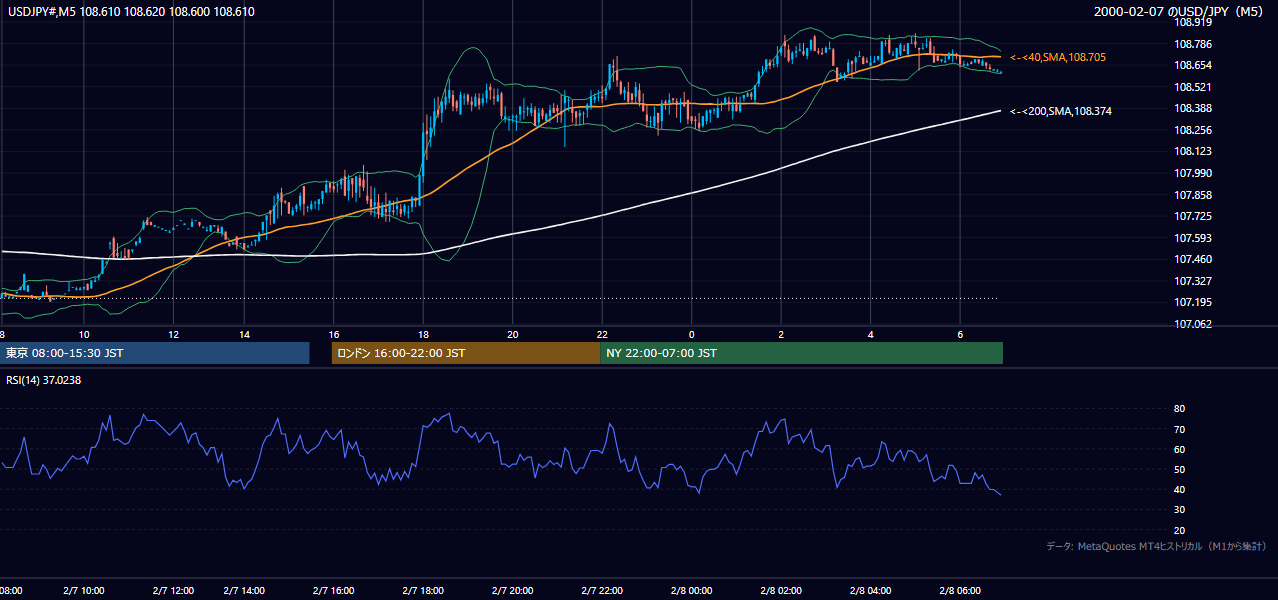Click price axis value 107.062
The image size is (1278, 600).
pos(1192,324)
